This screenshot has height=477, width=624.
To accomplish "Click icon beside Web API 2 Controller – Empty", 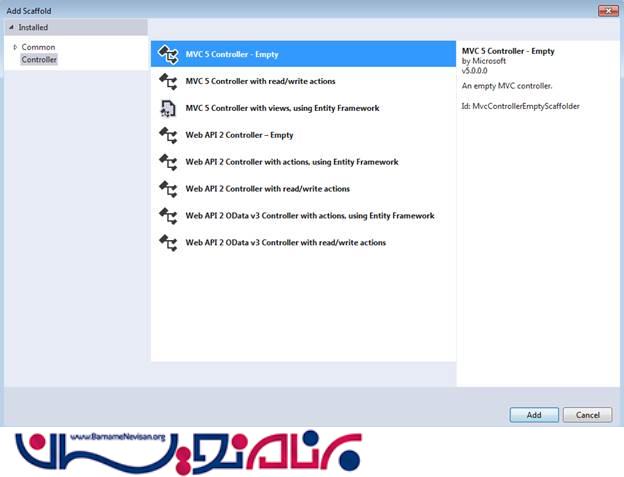I will pos(168,135).
